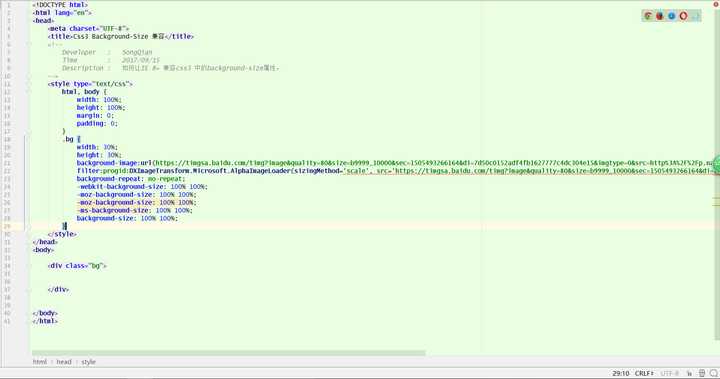Screen dimensions: 720x379
Task: Open the UTF-8 file encoding selector
Action: coord(669,373)
